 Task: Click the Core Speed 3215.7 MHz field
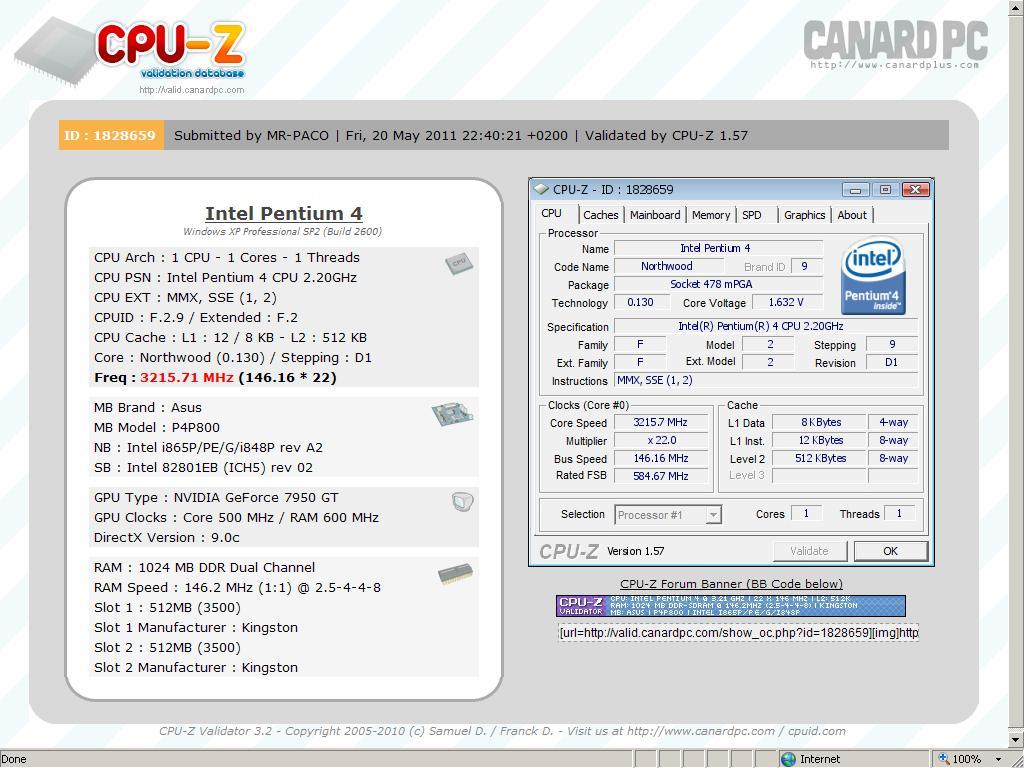coord(660,423)
